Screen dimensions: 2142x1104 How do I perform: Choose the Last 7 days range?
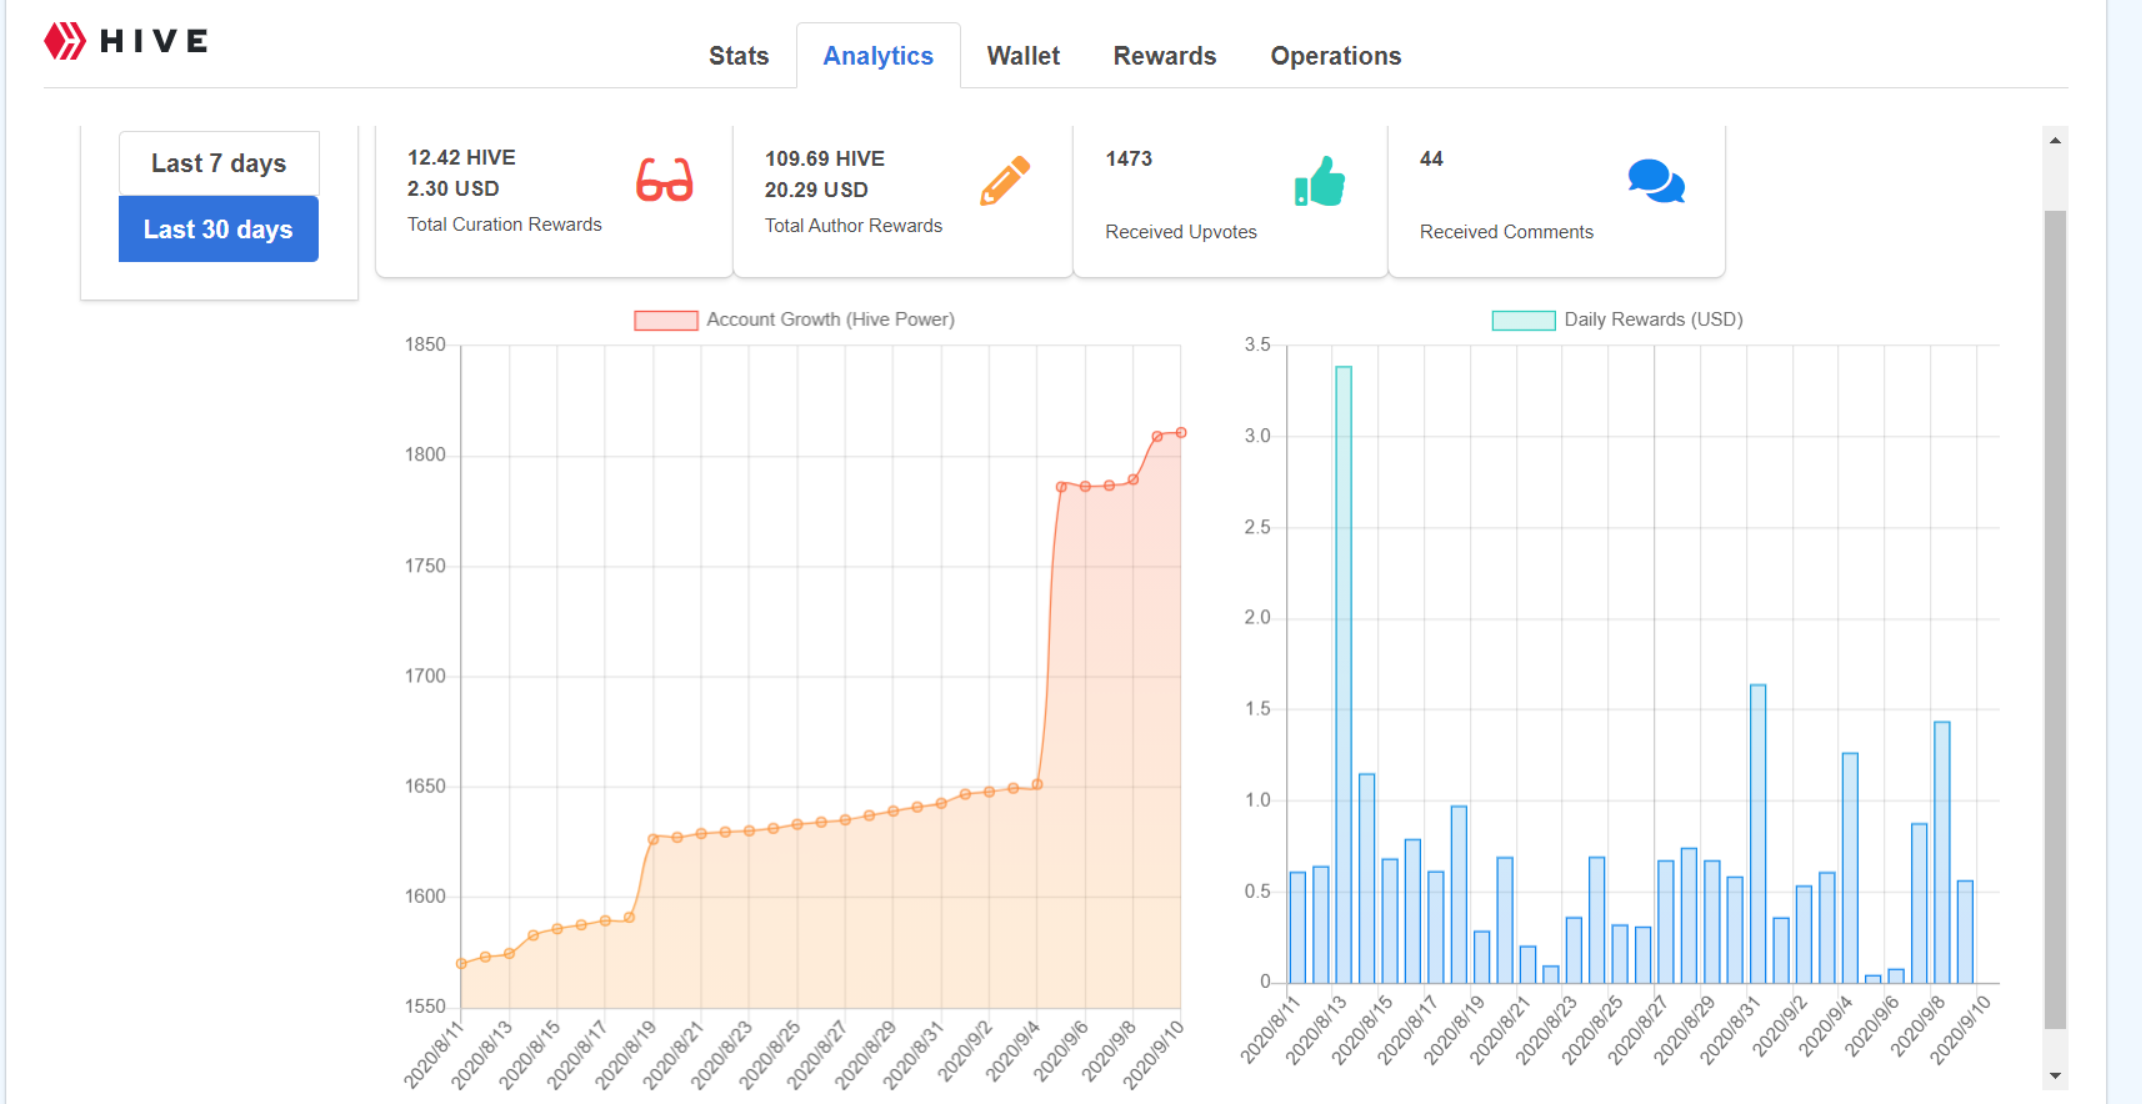pos(219,163)
